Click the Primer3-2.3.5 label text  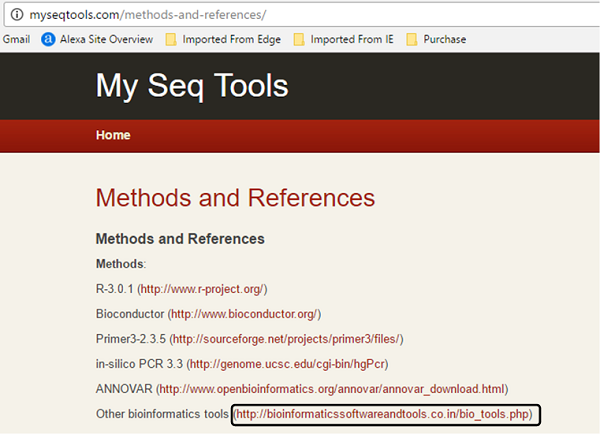pos(131,339)
